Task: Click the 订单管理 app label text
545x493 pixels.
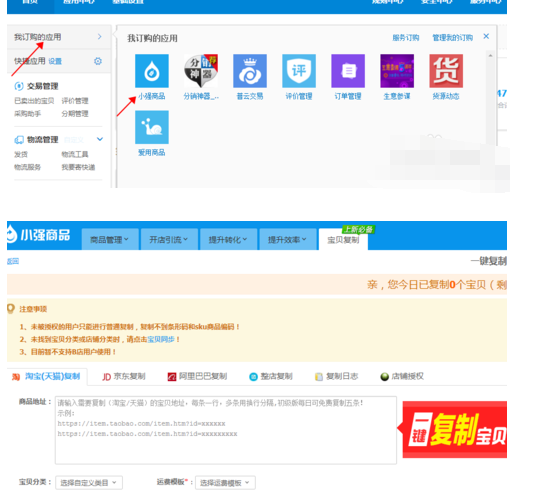Action: (348, 96)
